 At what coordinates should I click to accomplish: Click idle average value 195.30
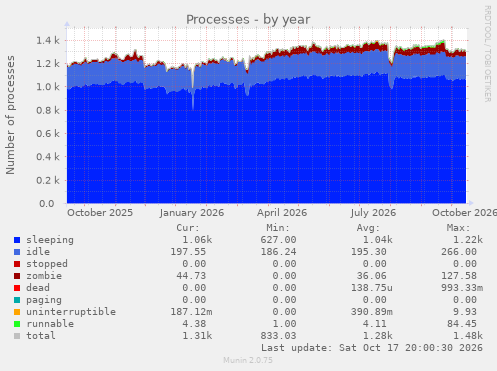(x=369, y=252)
